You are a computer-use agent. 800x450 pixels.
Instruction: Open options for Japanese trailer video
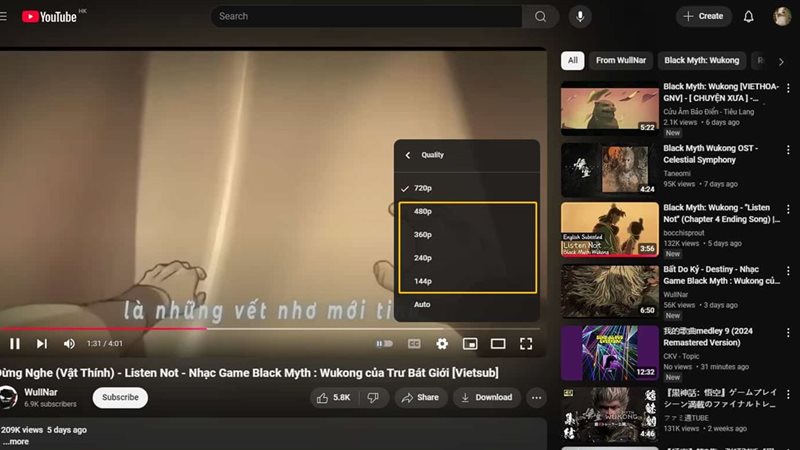pyautogui.click(x=788, y=394)
